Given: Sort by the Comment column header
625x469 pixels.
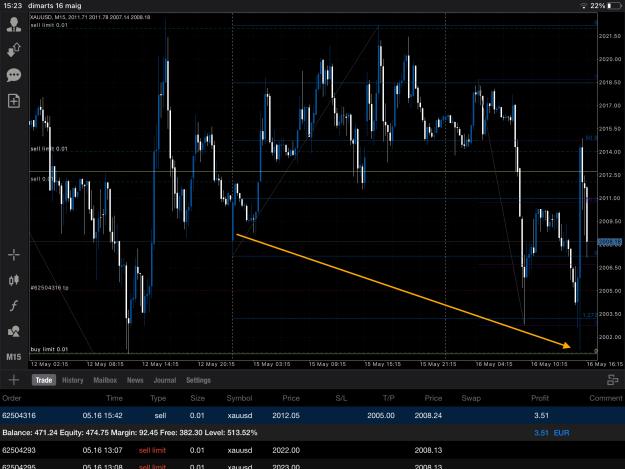Looking at the screenshot, I should click(x=605, y=398).
